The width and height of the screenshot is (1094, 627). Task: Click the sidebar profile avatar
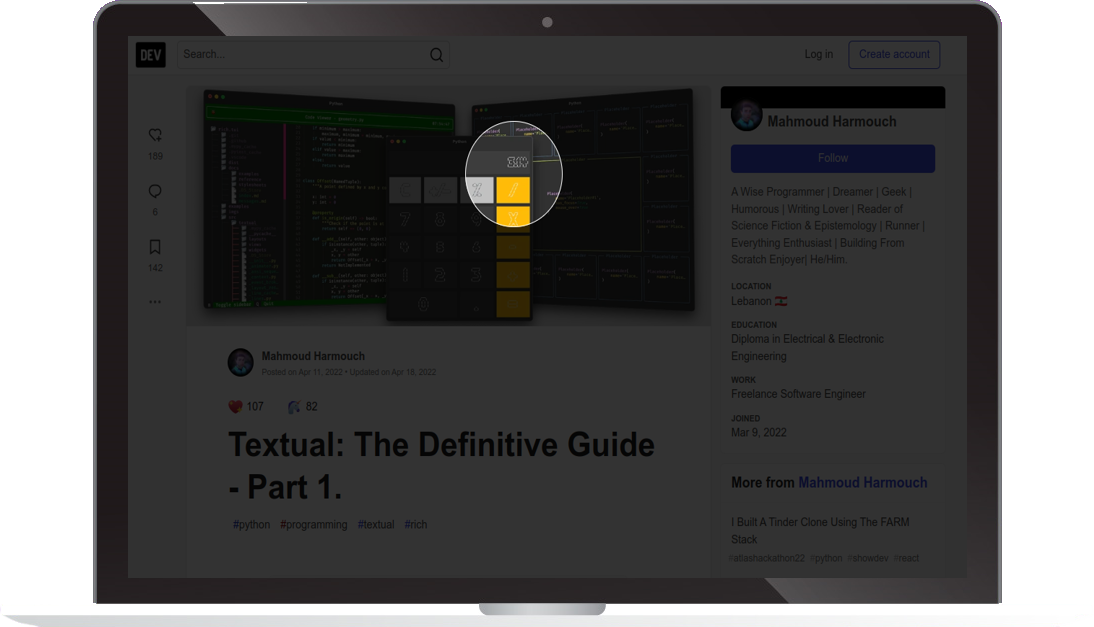[x=746, y=115]
